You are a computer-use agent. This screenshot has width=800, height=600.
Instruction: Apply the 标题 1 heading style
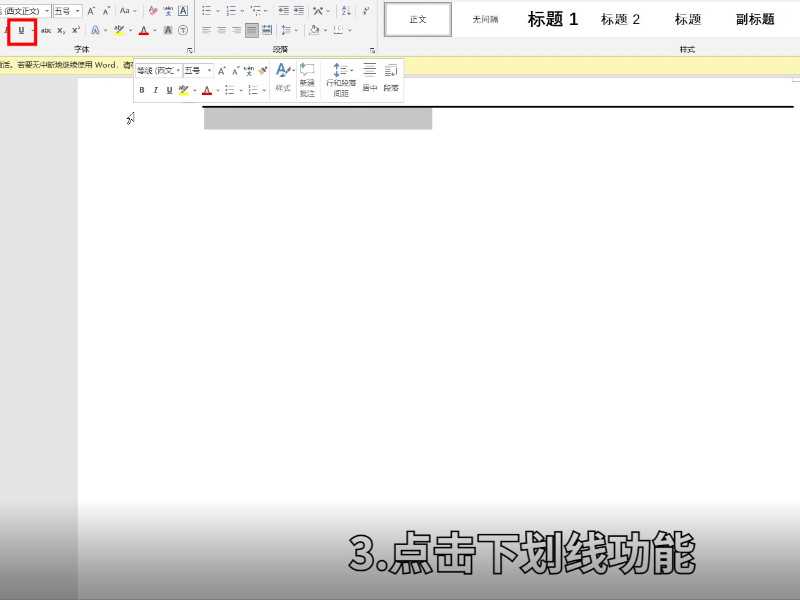553,18
